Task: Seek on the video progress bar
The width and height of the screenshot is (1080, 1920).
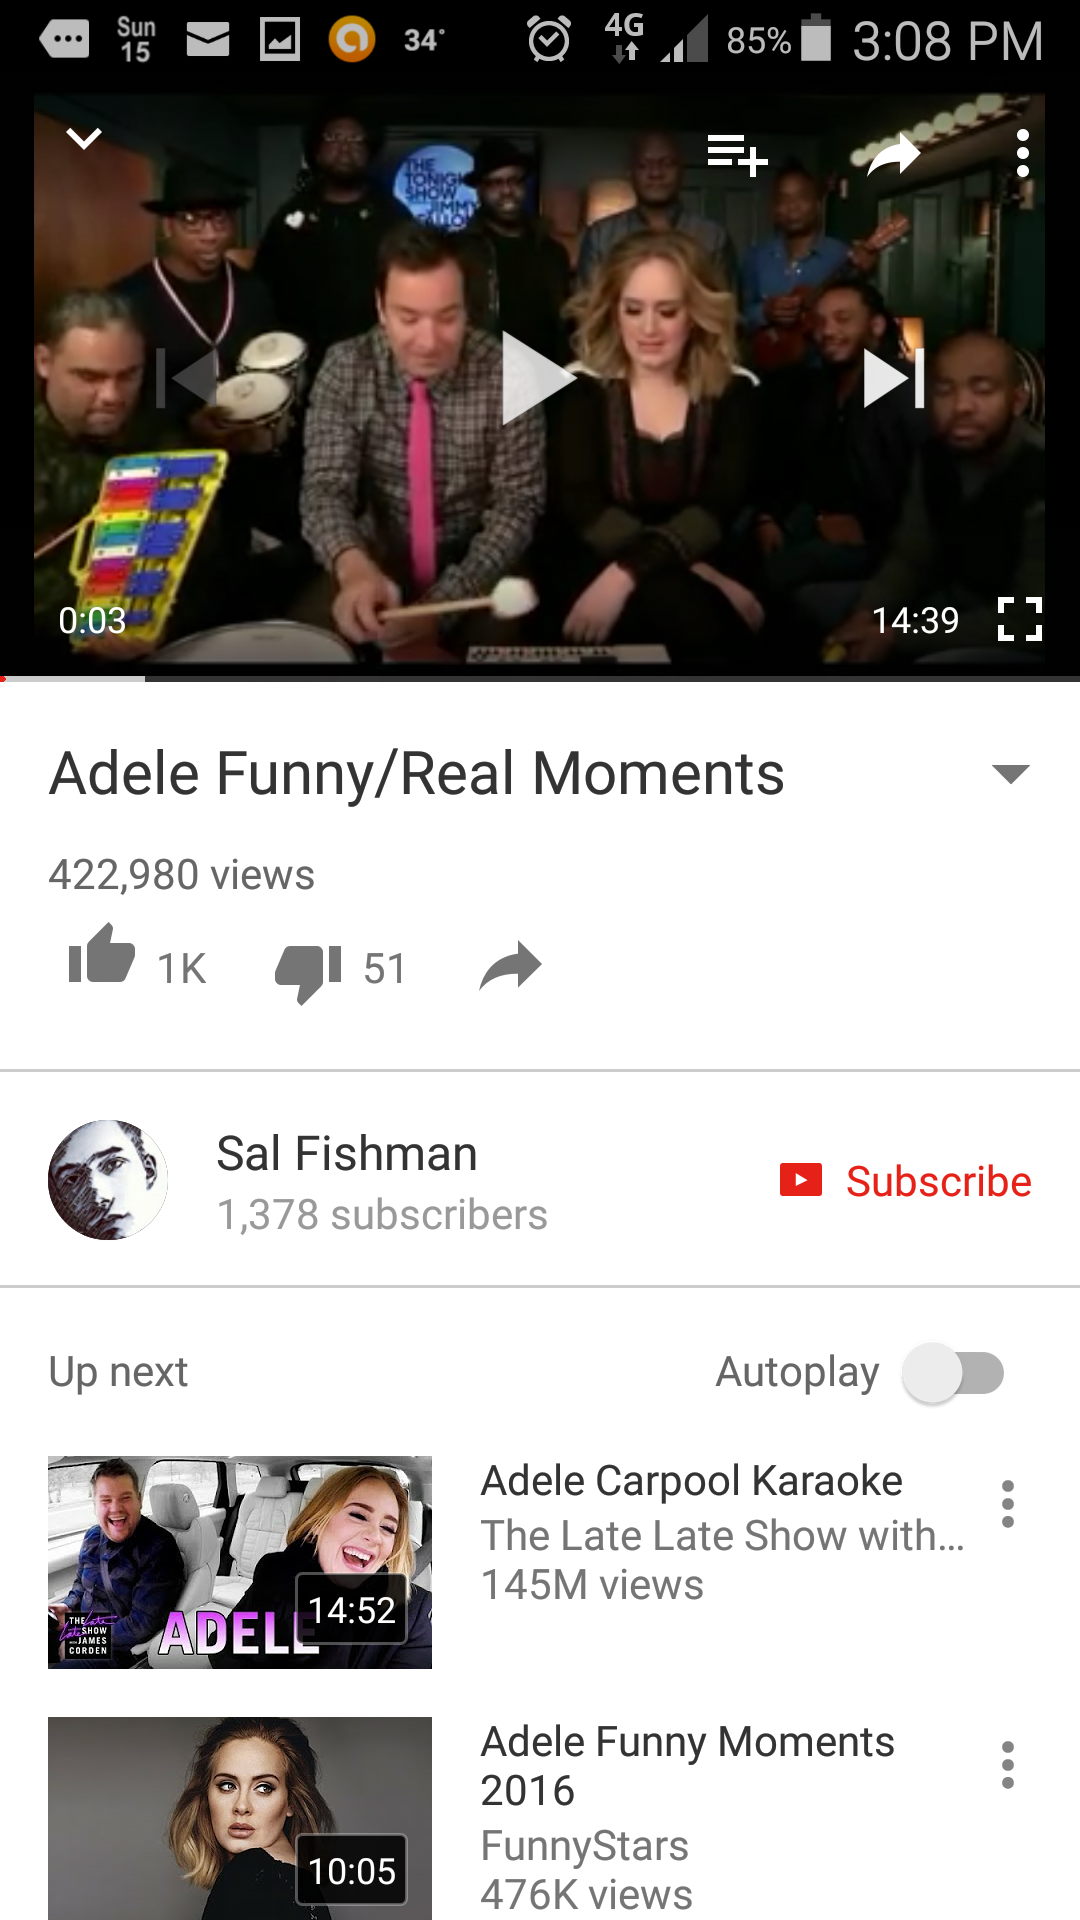Action: [540, 679]
